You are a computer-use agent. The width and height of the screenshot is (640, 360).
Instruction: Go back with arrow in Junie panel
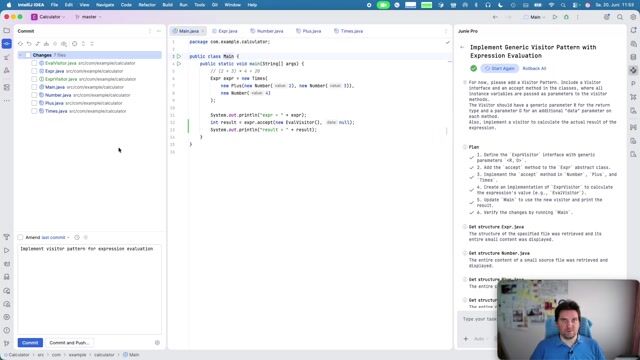[x=462, y=47]
